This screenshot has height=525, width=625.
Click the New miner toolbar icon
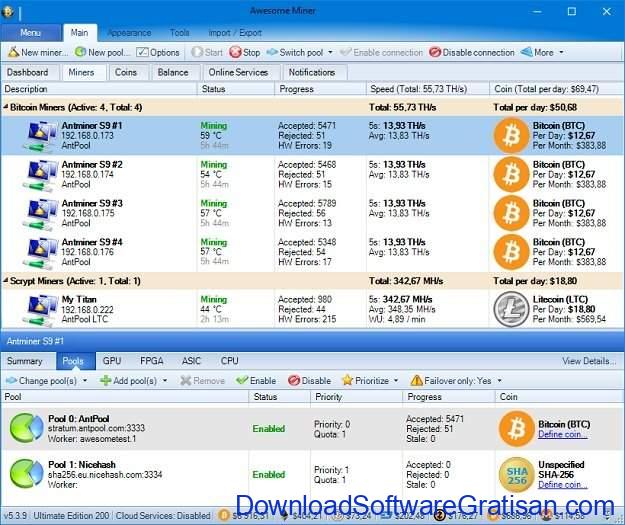[14, 52]
